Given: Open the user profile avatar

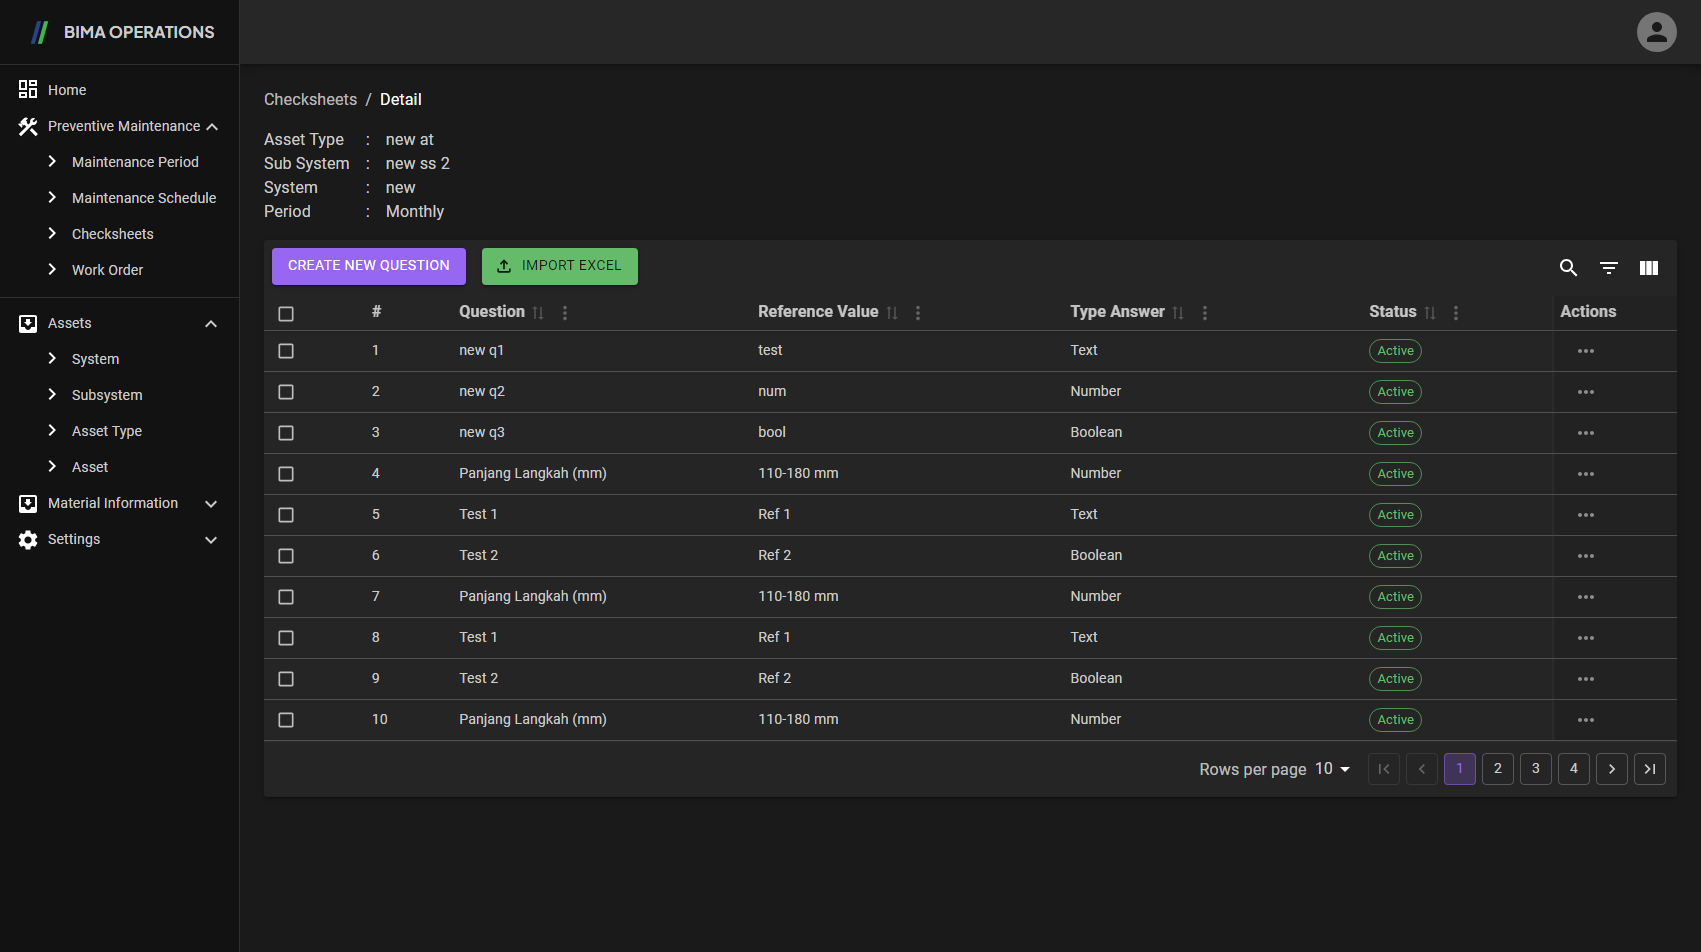Looking at the screenshot, I should point(1656,32).
